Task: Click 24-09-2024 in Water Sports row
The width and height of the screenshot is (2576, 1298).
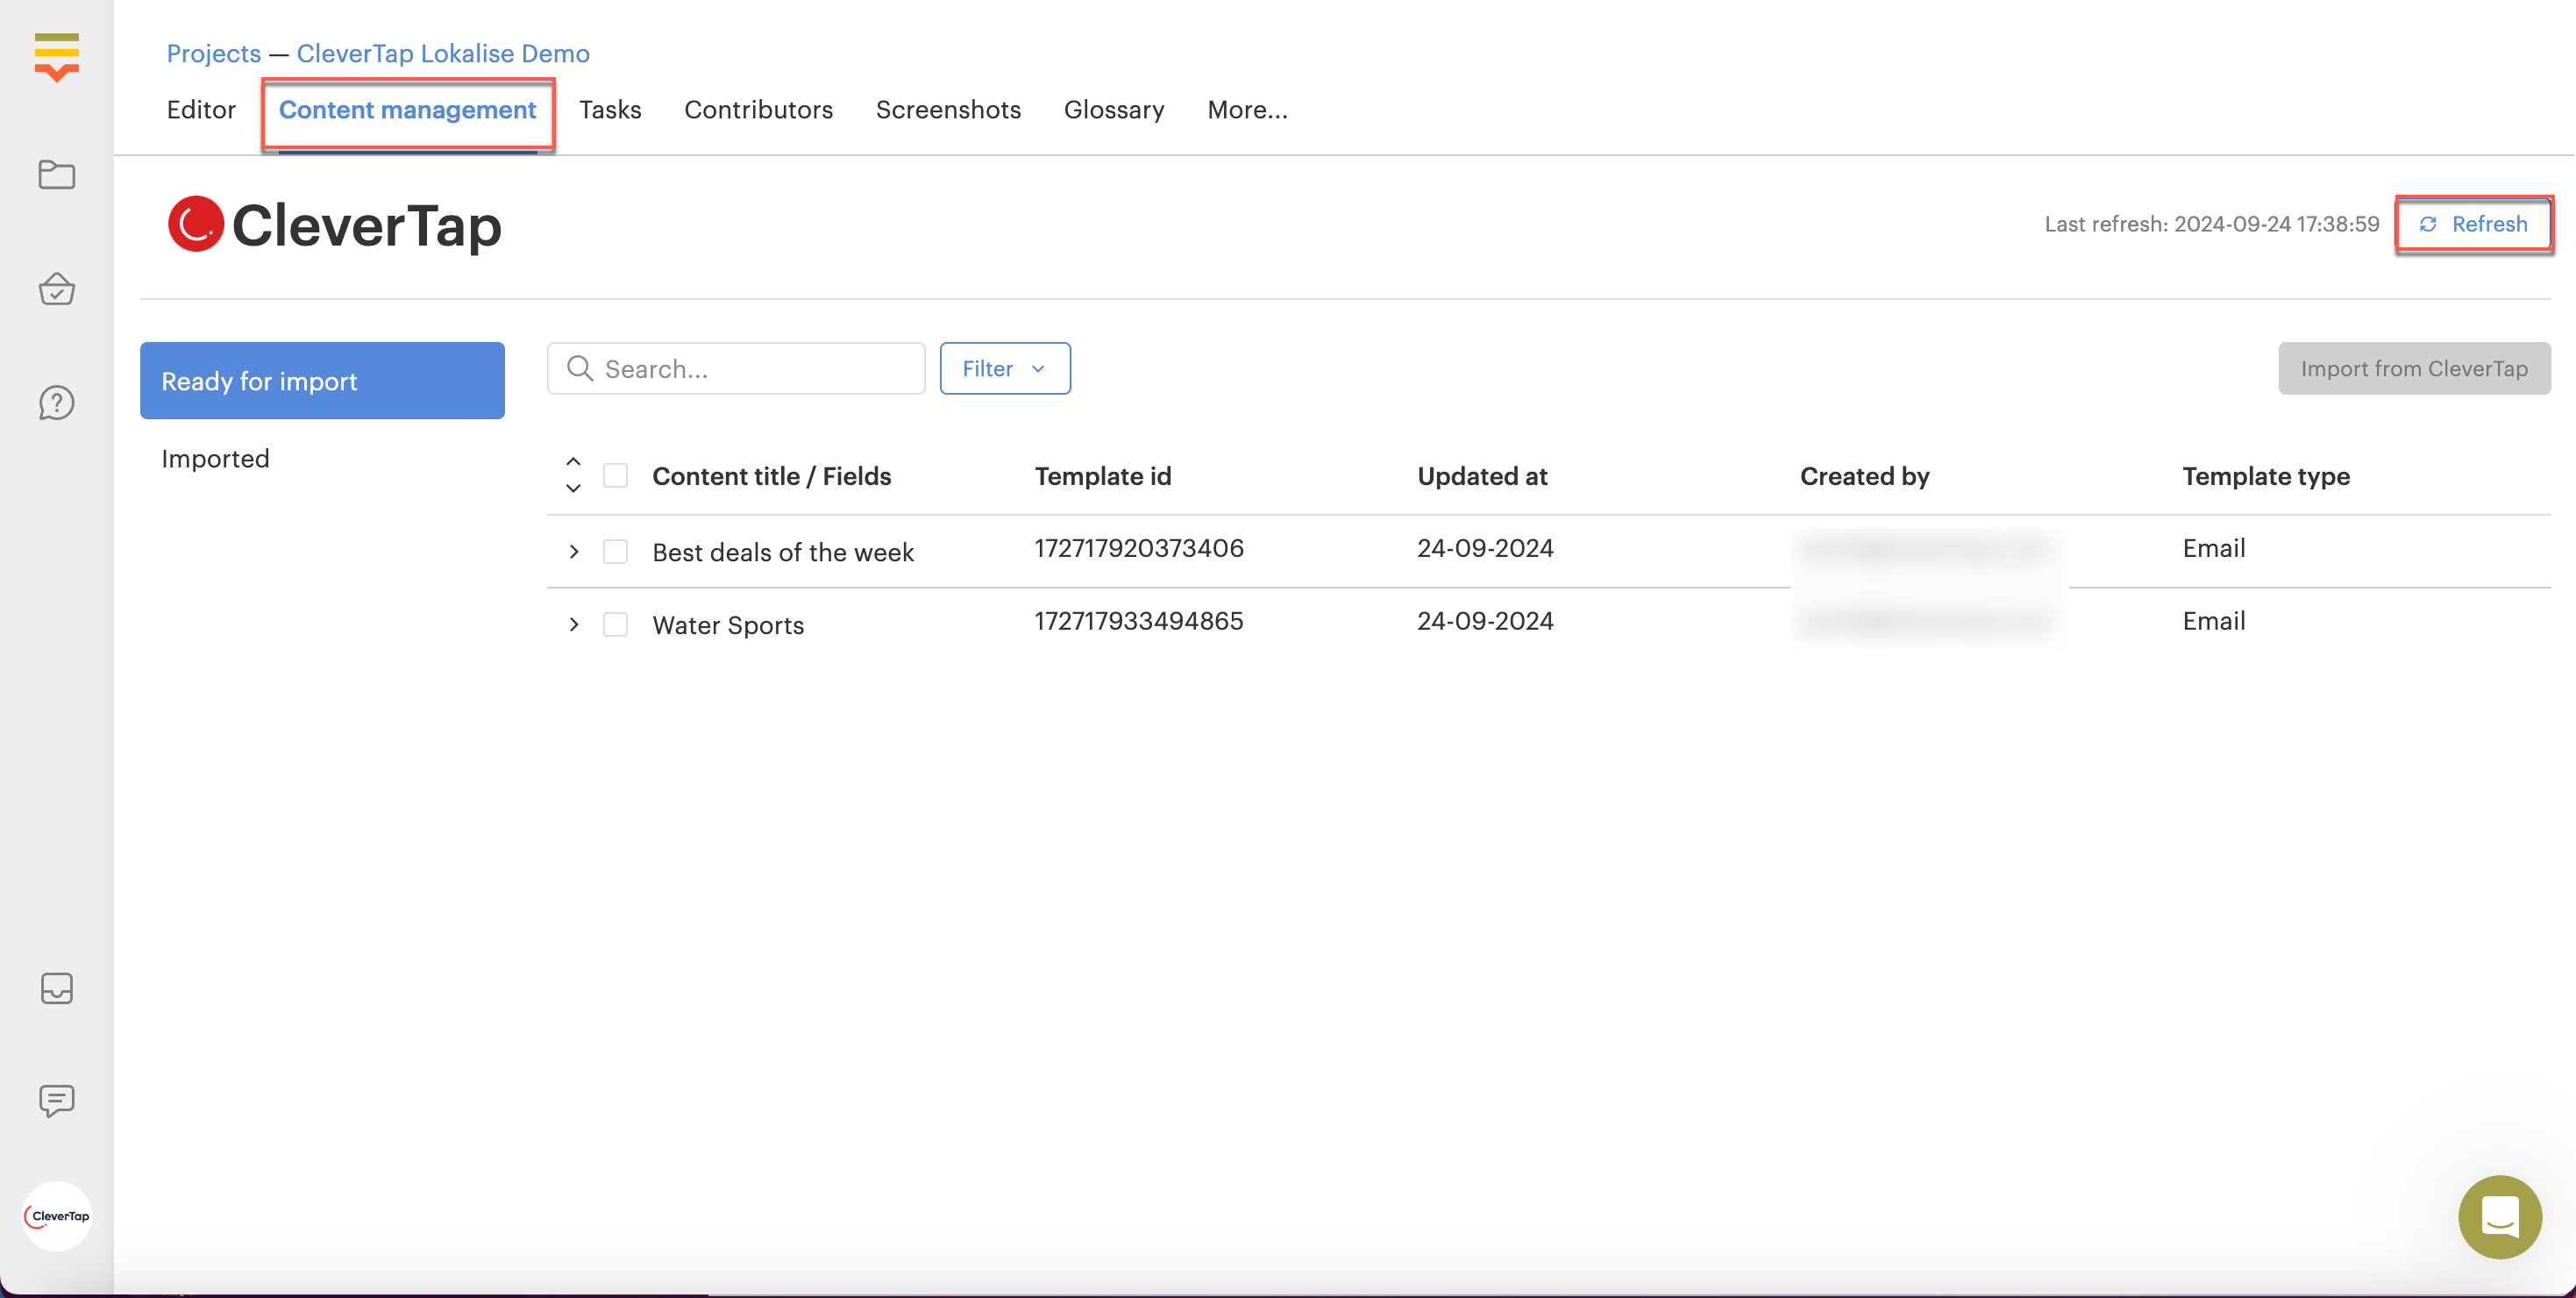Action: coord(1485,621)
